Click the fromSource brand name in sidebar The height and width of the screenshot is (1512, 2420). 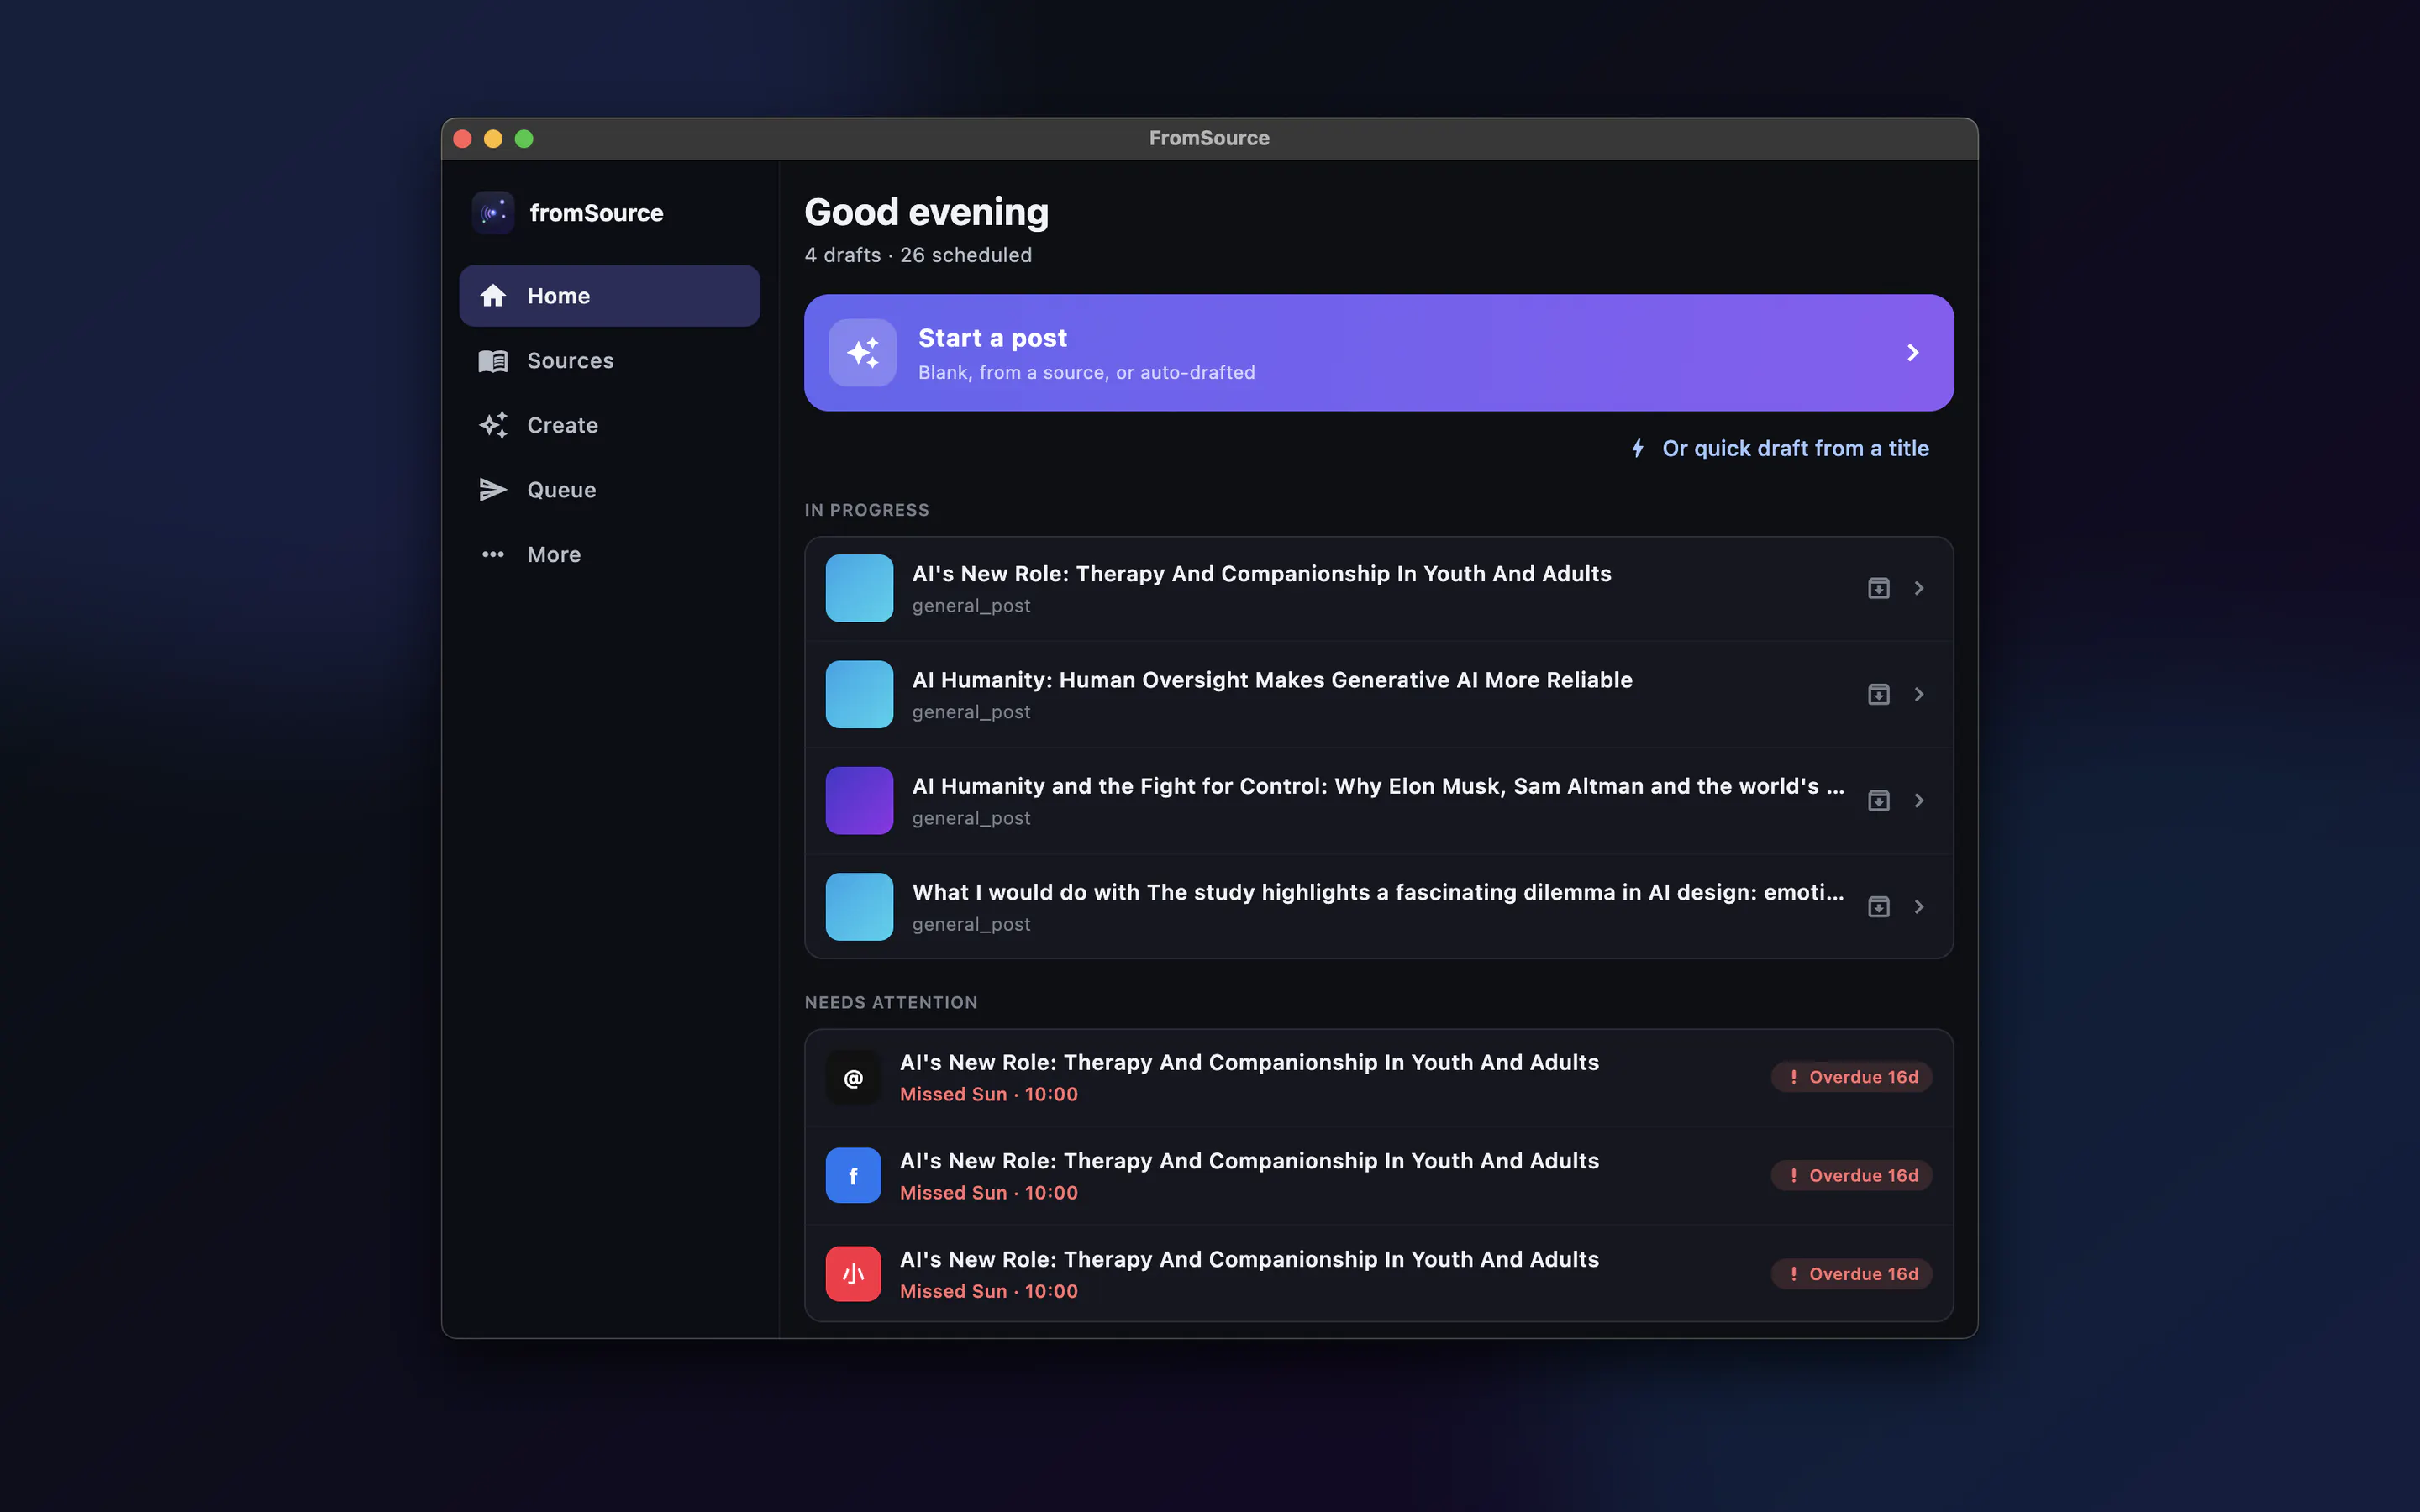click(596, 213)
